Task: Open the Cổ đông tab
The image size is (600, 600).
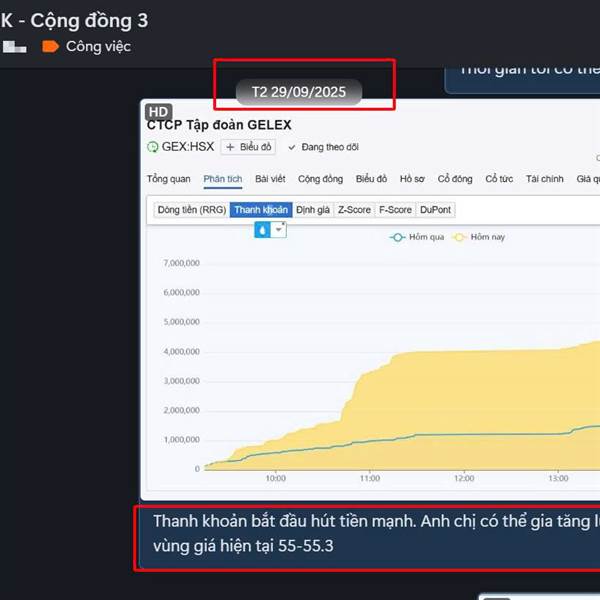Action: [455, 179]
